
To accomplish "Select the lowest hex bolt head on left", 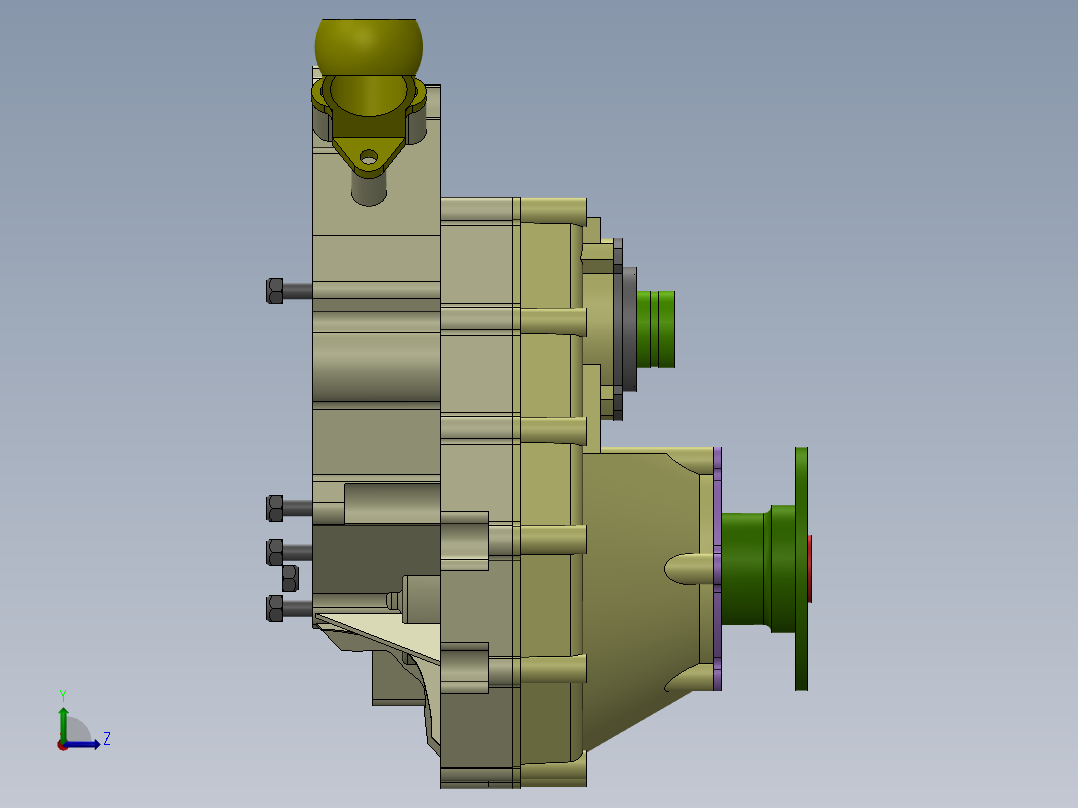I will point(274,608).
